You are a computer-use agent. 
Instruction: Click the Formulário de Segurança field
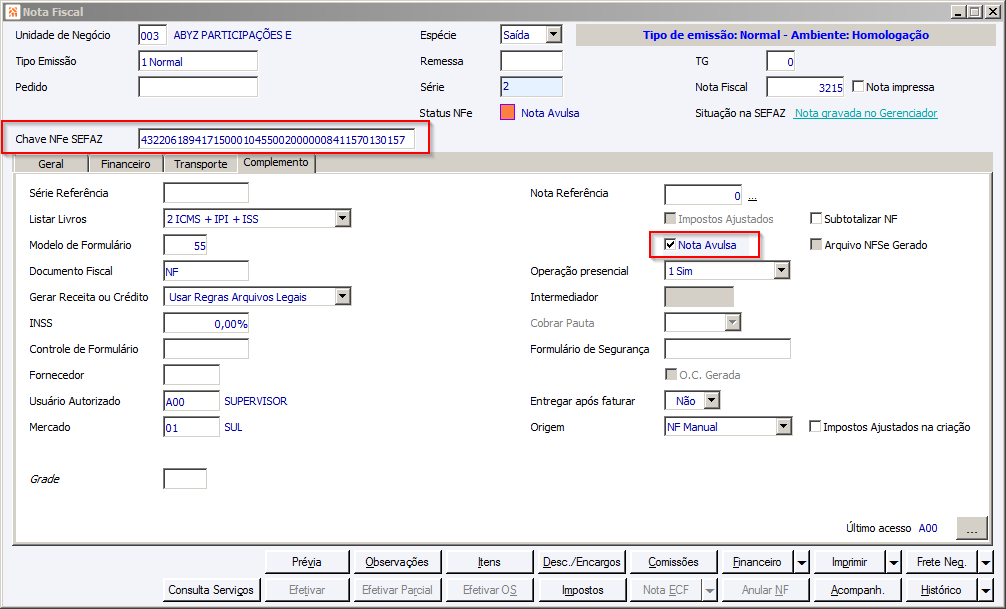pyautogui.click(x=728, y=349)
